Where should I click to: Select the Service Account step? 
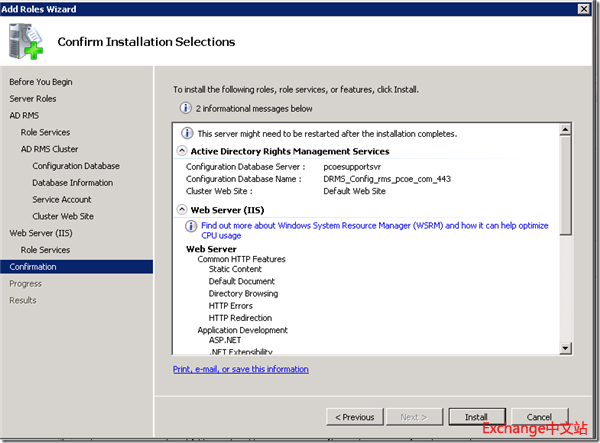[x=62, y=199]
